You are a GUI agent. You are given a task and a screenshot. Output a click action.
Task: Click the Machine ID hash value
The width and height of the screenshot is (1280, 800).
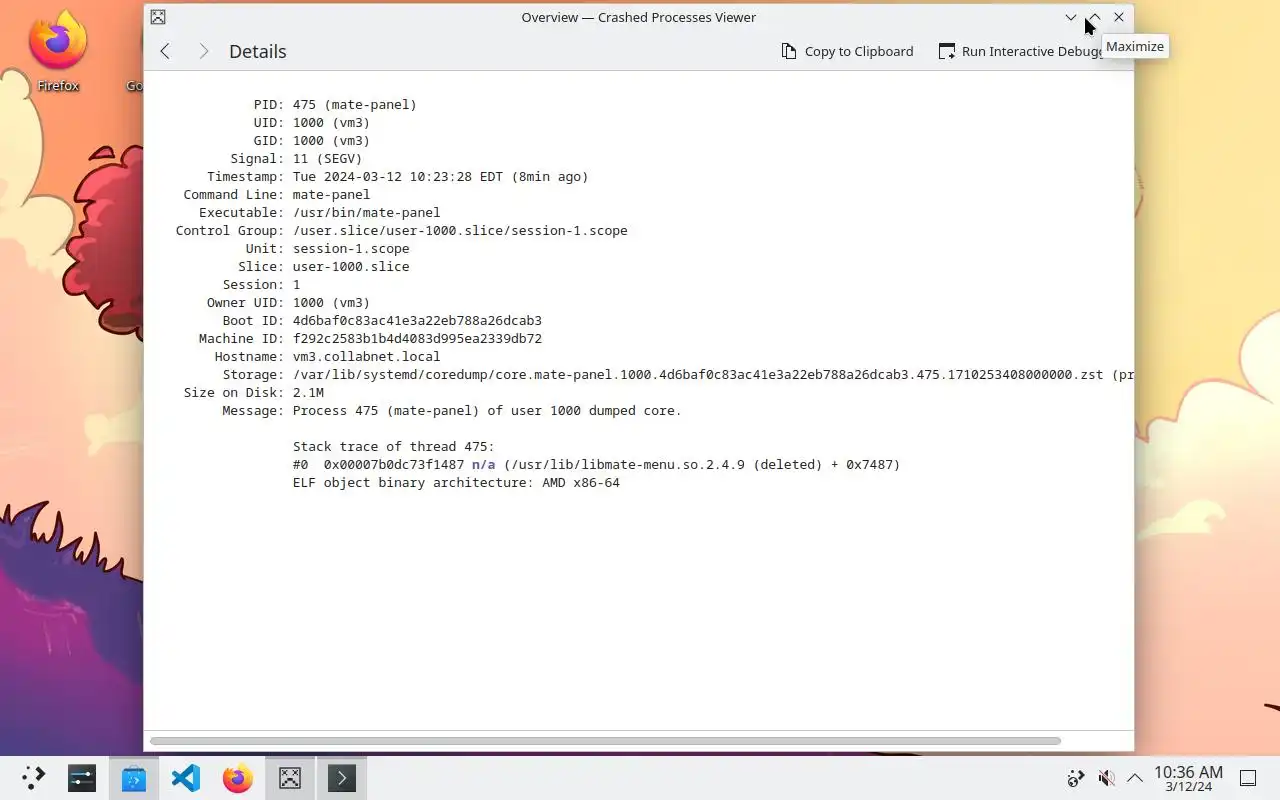coord(417,338)
